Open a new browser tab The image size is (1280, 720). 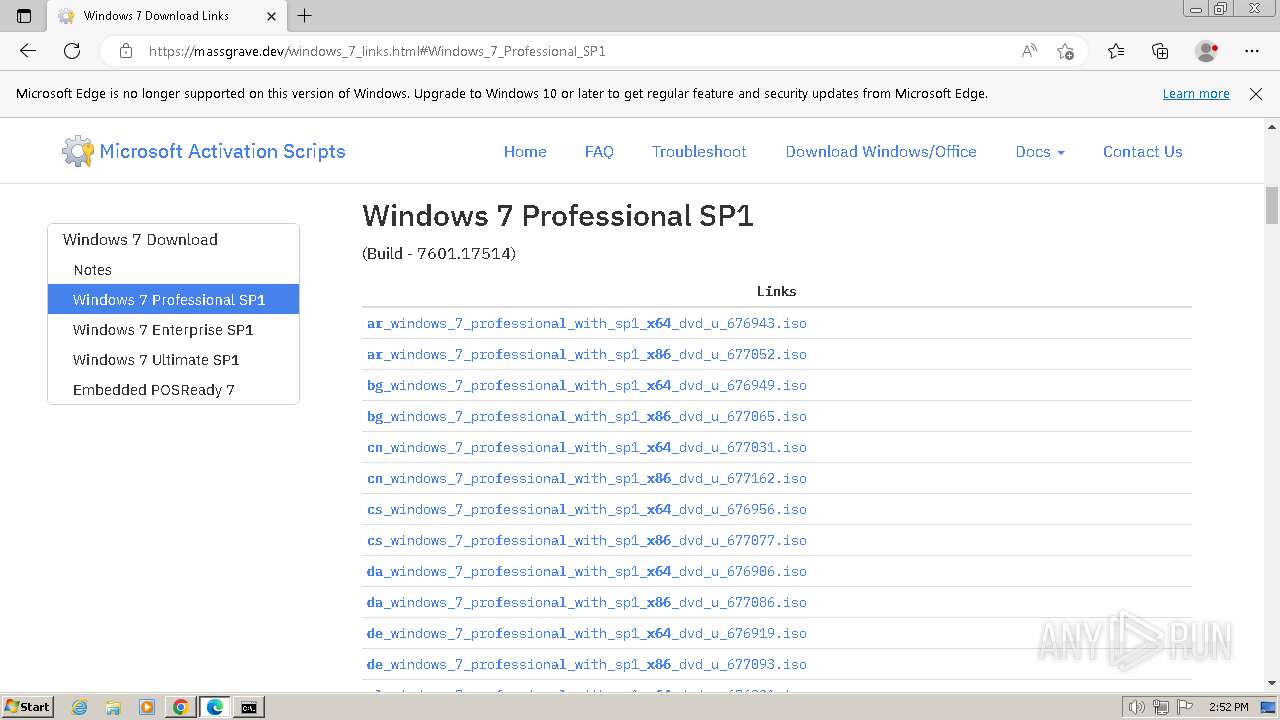coord(305,16)
